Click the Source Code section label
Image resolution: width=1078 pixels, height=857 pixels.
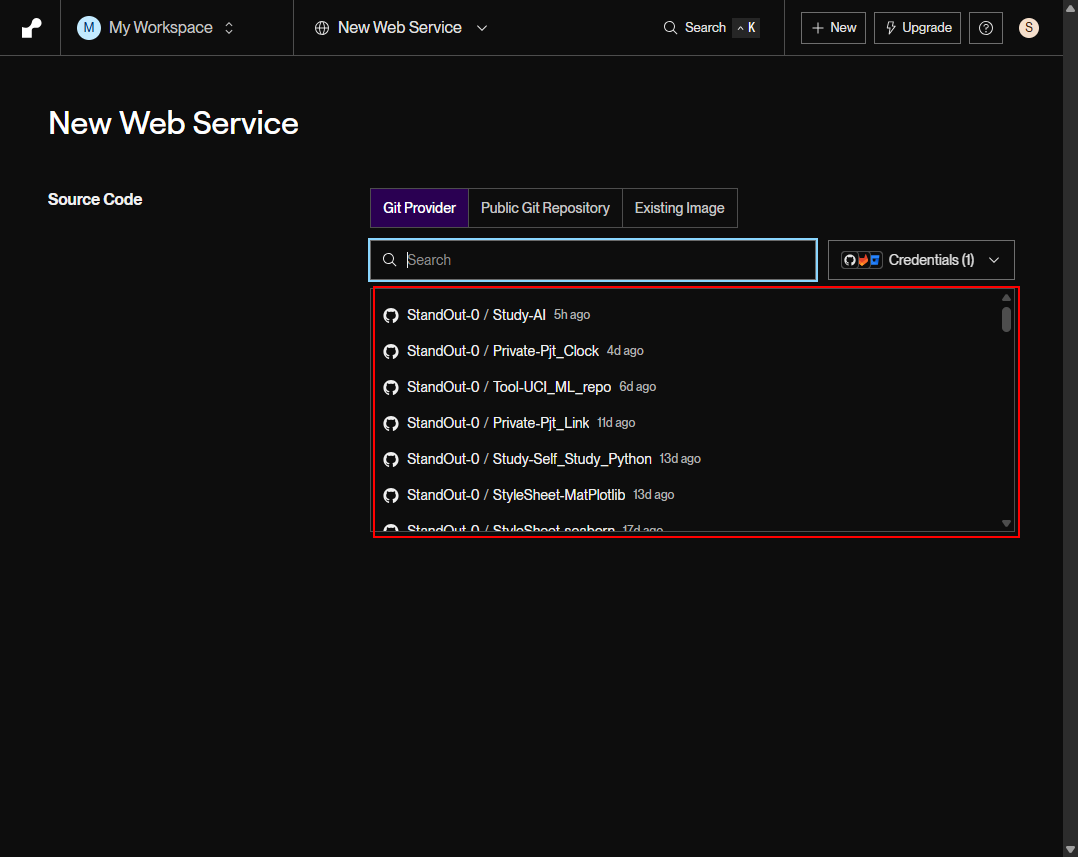[x=95, y=199]
